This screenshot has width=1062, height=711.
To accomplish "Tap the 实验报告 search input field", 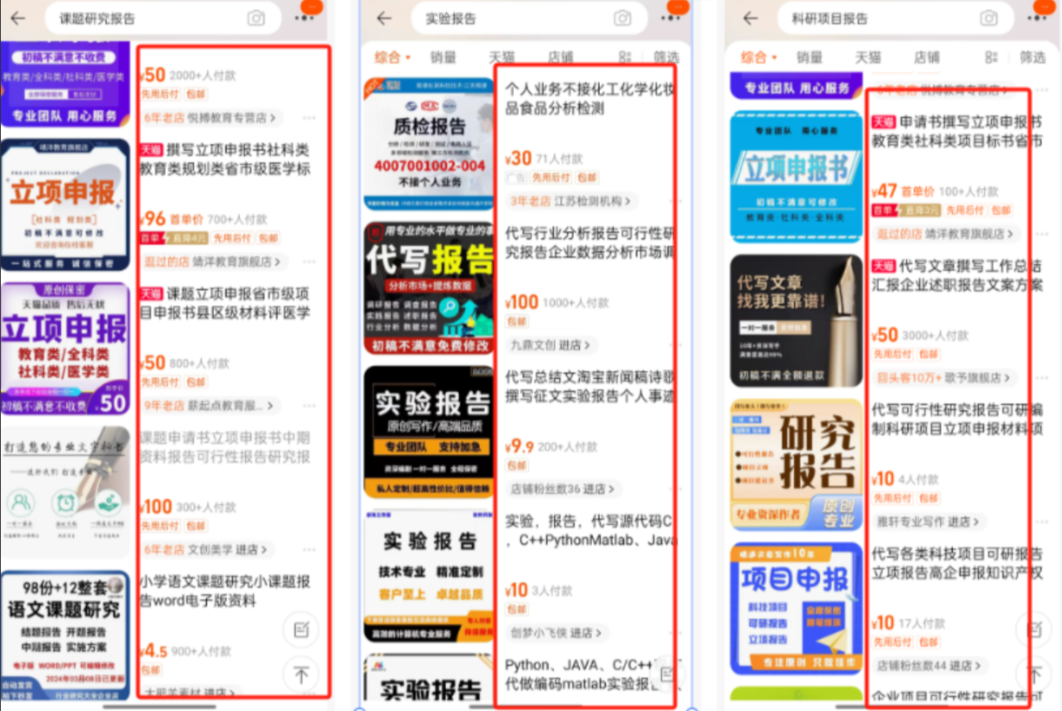I will pos(500,18).
